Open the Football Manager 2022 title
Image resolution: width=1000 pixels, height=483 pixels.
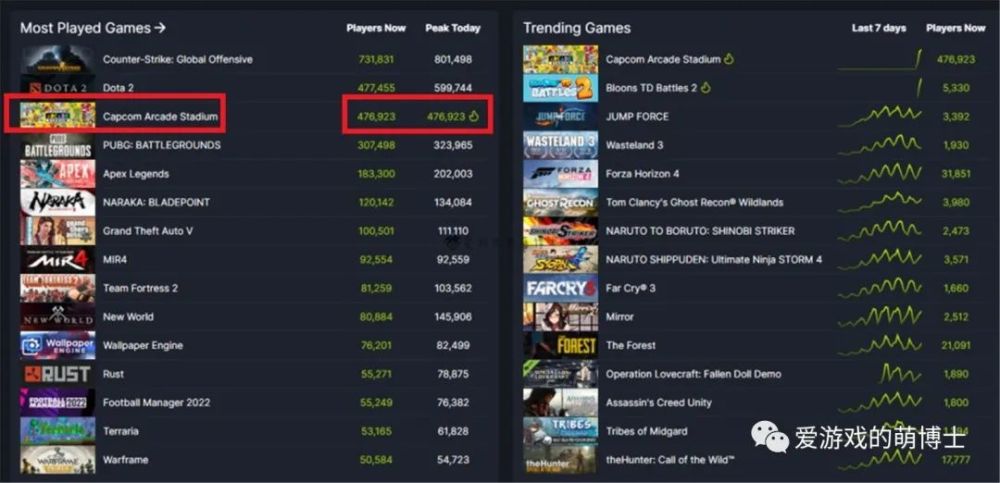(x=156, y=403)
